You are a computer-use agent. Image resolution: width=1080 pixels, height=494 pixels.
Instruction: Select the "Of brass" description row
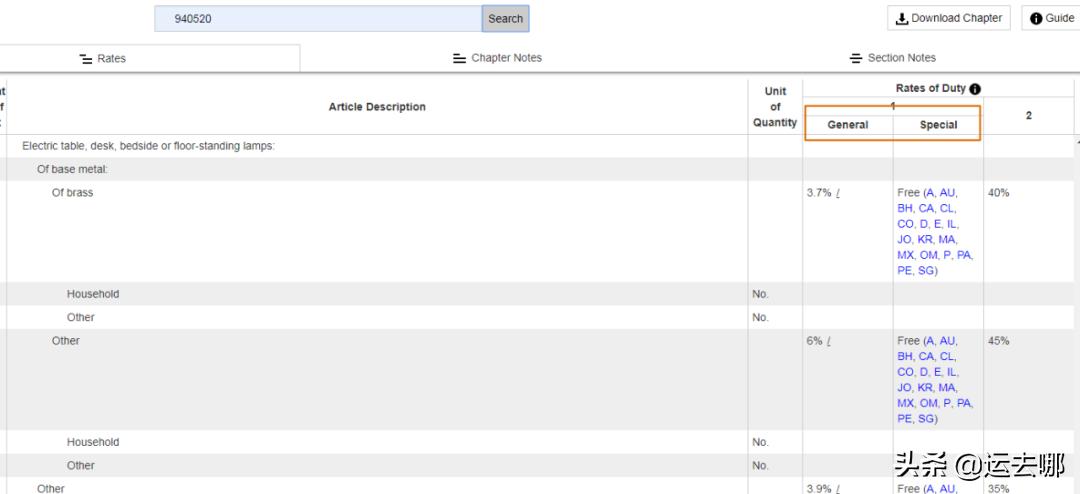72,193
